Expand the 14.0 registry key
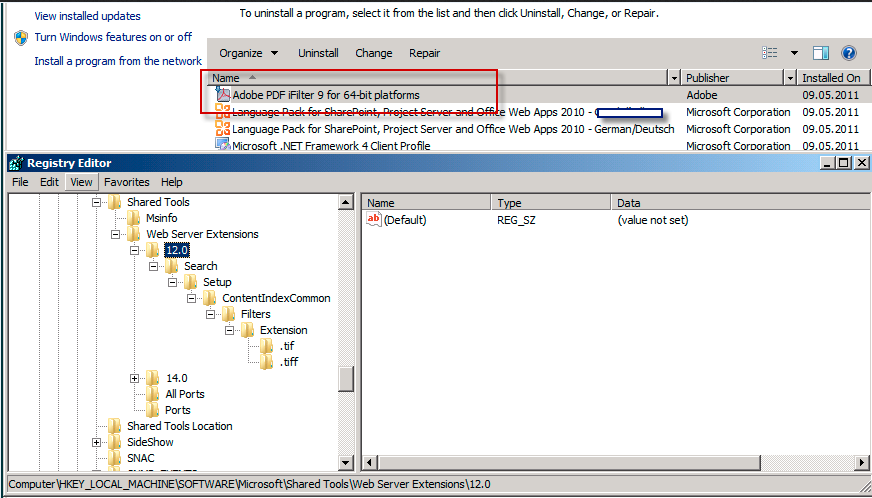872x498 pixels. pos(134,378)
